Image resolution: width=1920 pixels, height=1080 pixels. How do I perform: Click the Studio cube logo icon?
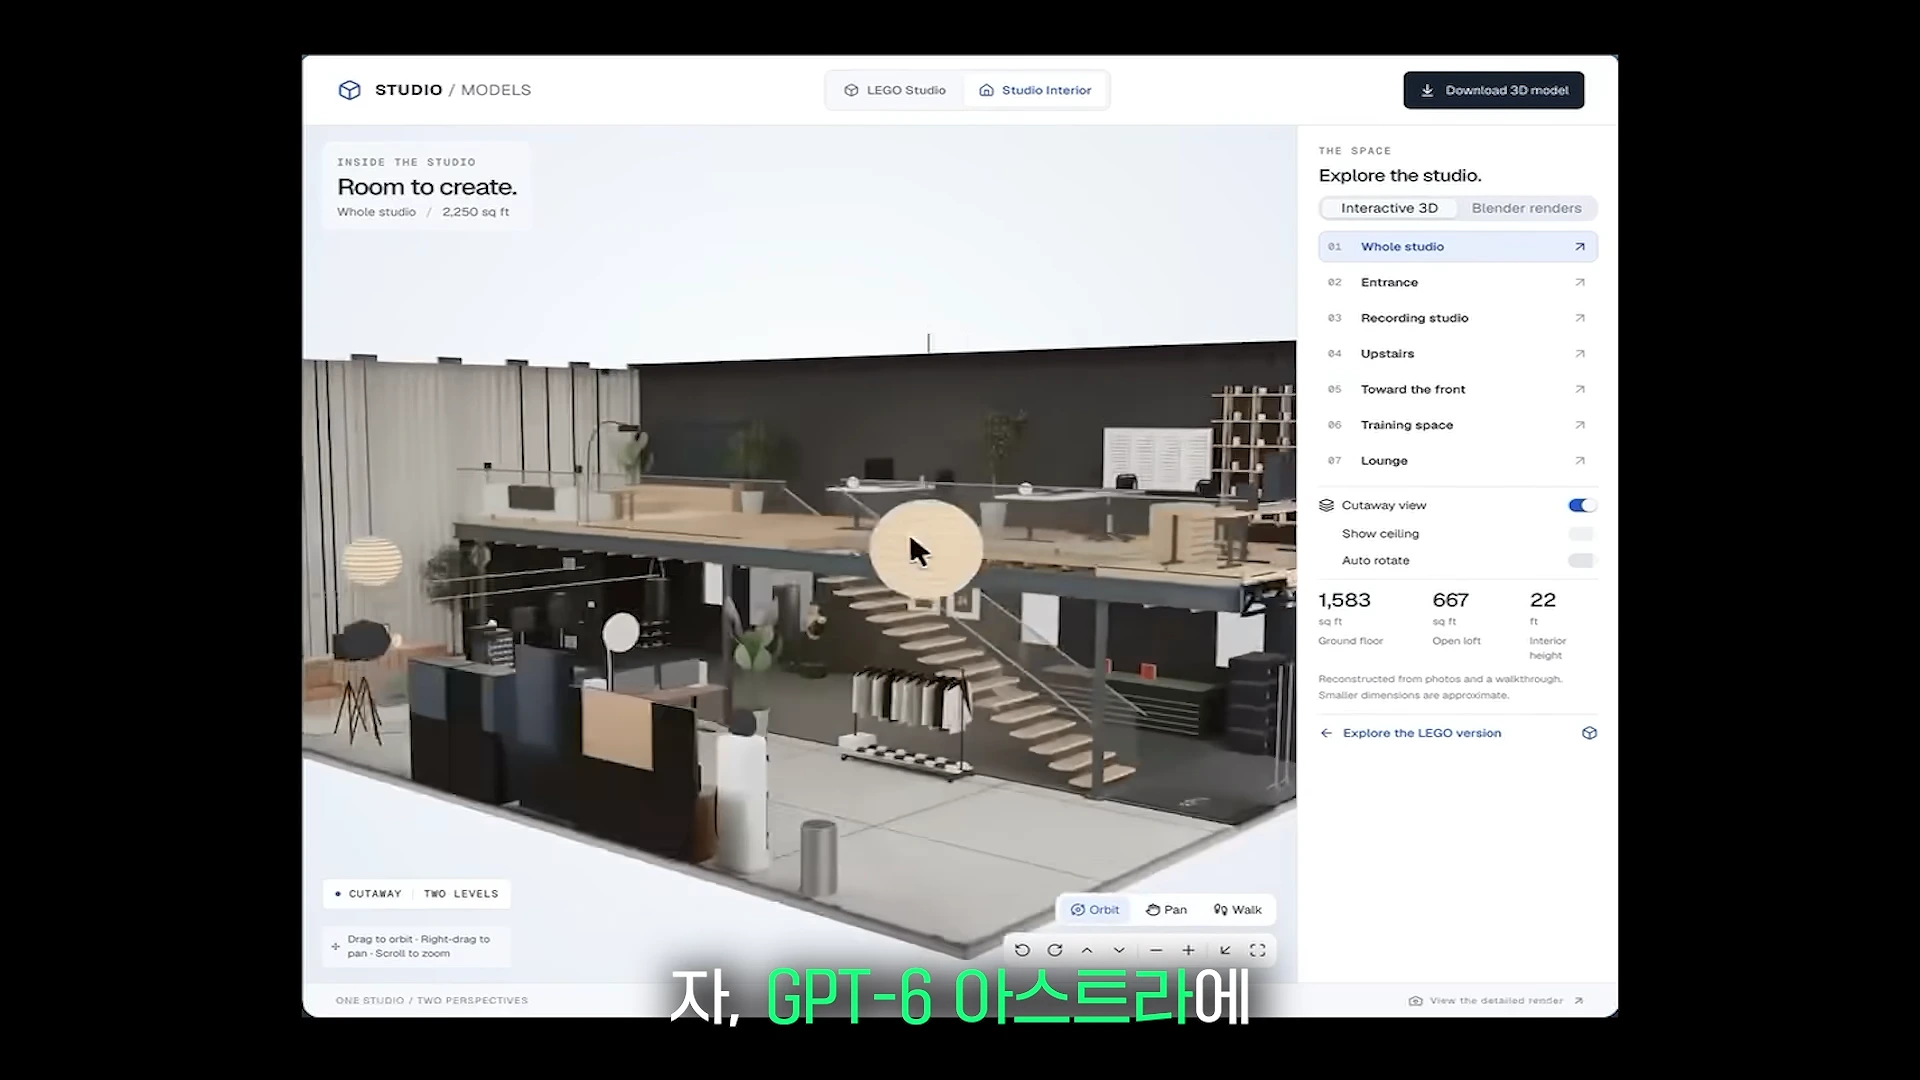pyautogui.click(x=349, y=90)
